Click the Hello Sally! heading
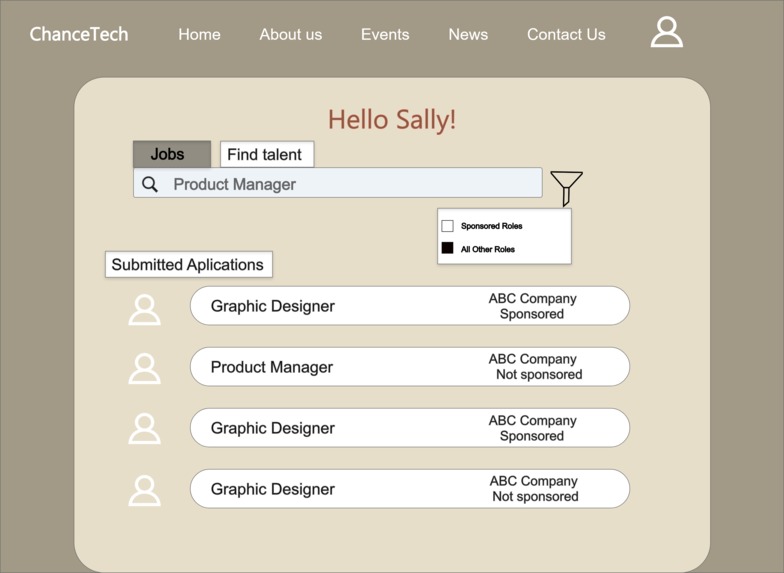Image resolution: width=784 pixels, height=573 pixels. 392,120
